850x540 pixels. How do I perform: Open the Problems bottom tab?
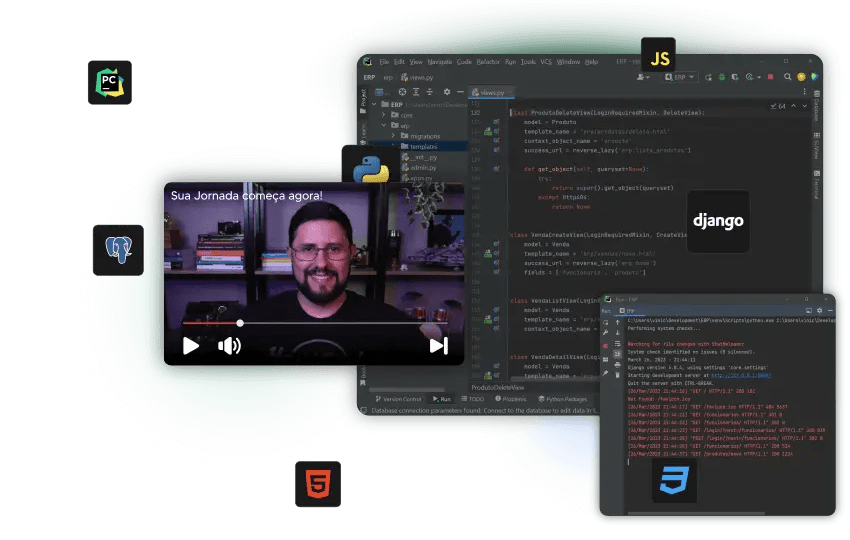tap(510, 399)
